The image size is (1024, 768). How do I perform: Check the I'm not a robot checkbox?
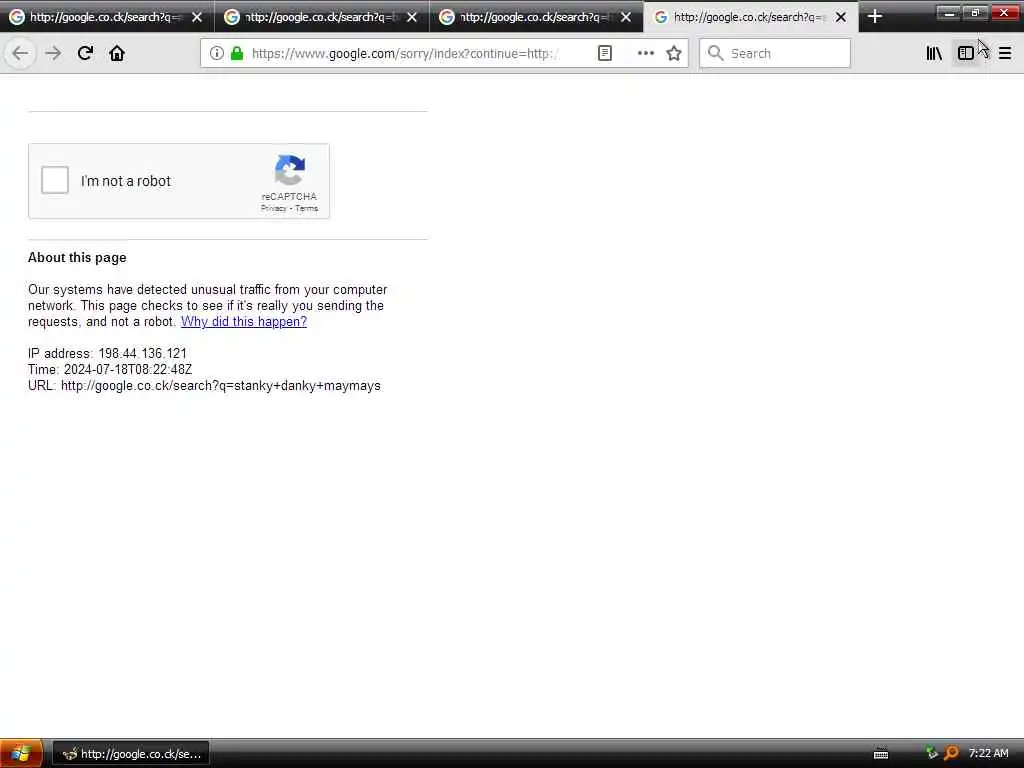point(55,180)
